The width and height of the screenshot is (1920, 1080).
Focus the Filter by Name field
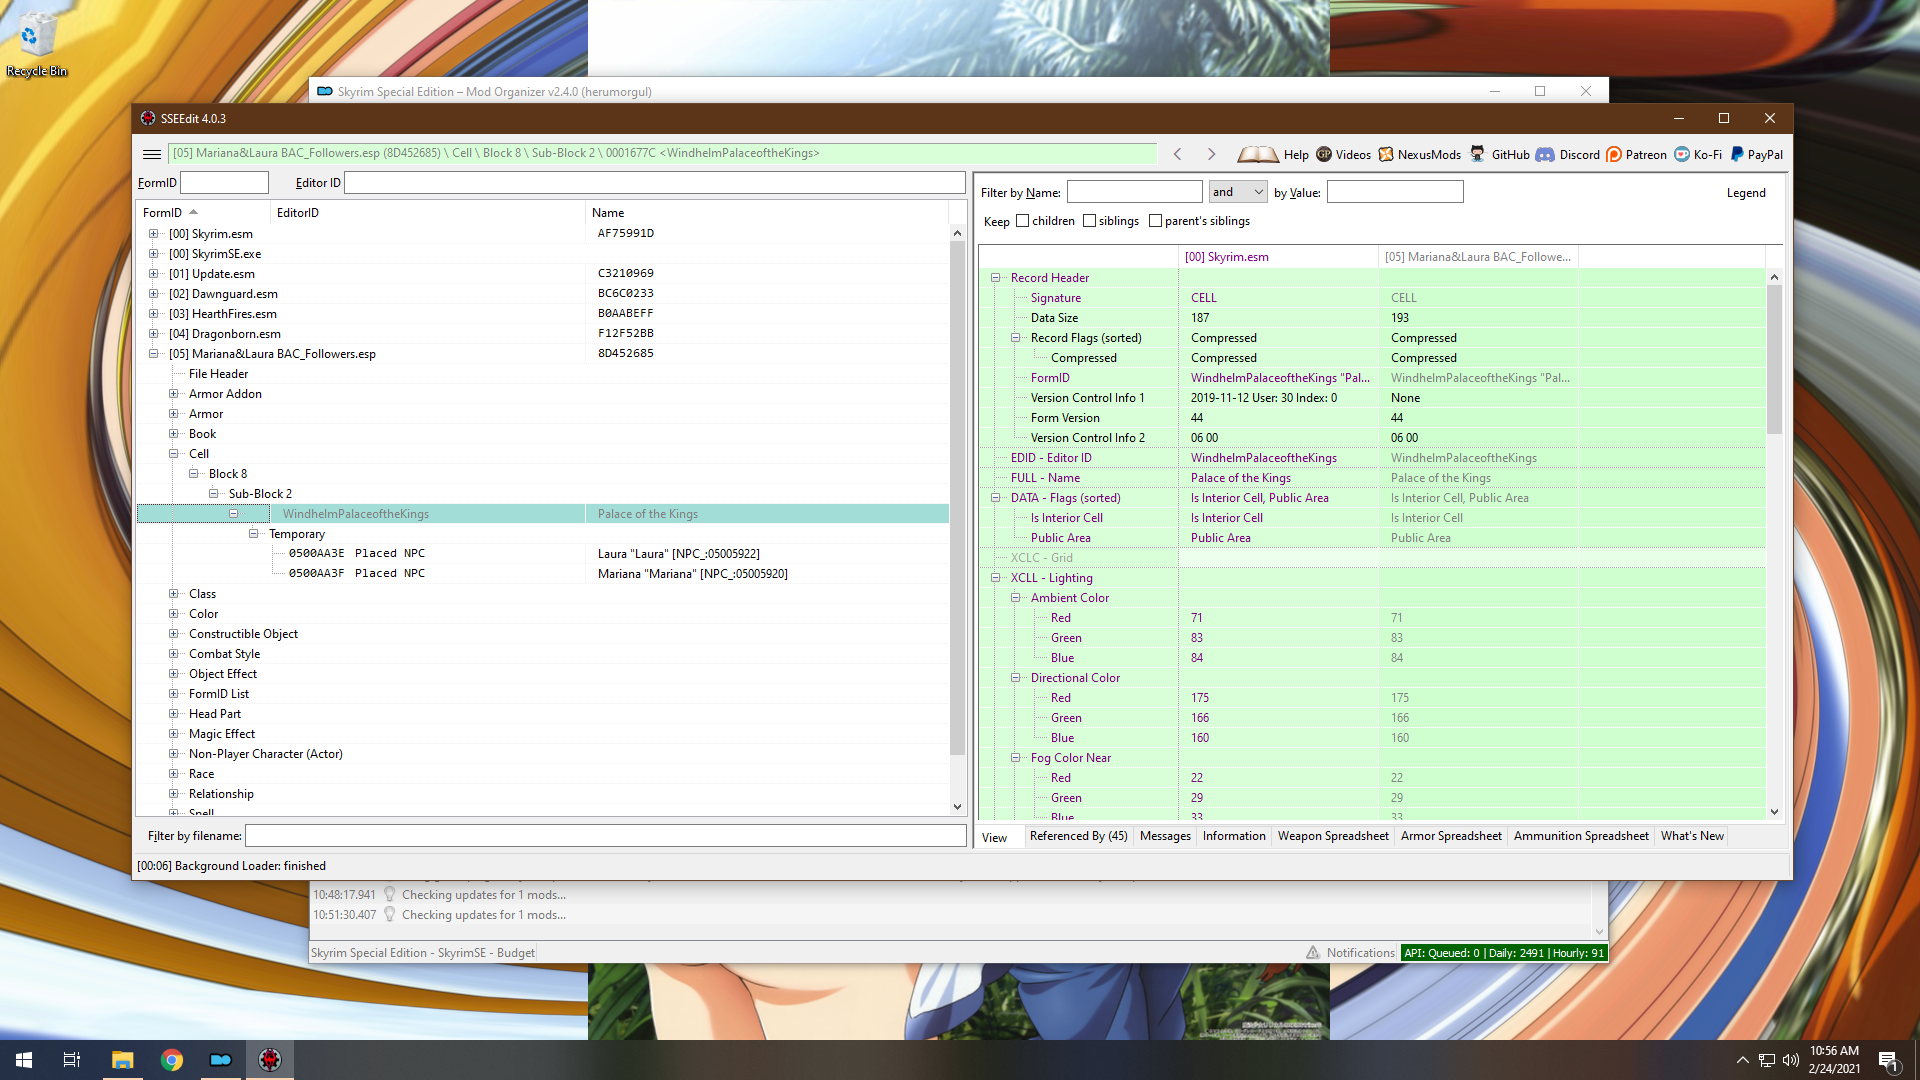1134,192
